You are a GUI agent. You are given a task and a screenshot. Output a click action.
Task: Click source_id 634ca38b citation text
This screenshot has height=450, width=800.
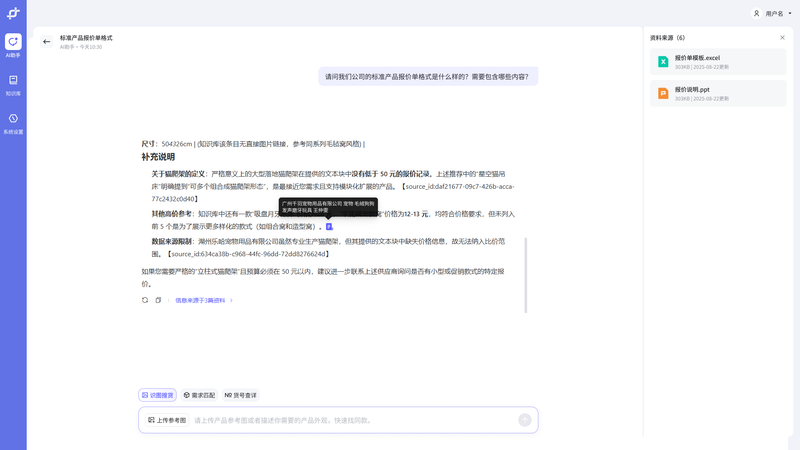(x=248, y=254)
